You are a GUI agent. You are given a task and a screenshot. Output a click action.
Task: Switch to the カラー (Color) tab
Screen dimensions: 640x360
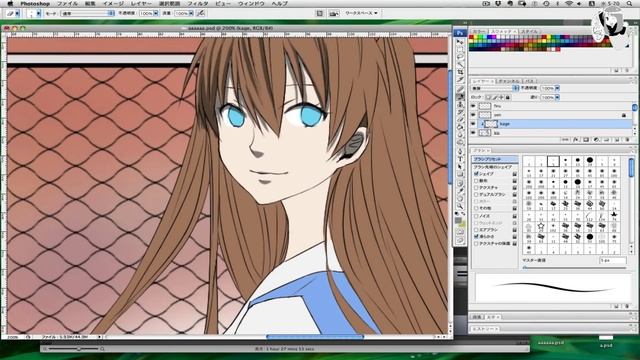click(479, 31)
